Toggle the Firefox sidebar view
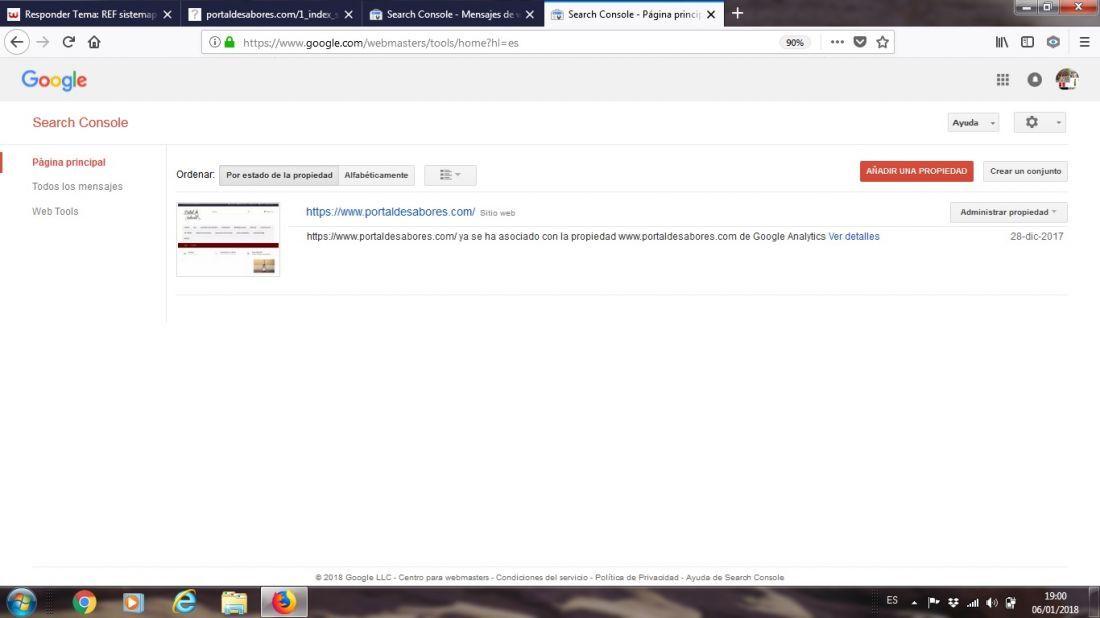 pyautogui.click(x=1027, y=42)
